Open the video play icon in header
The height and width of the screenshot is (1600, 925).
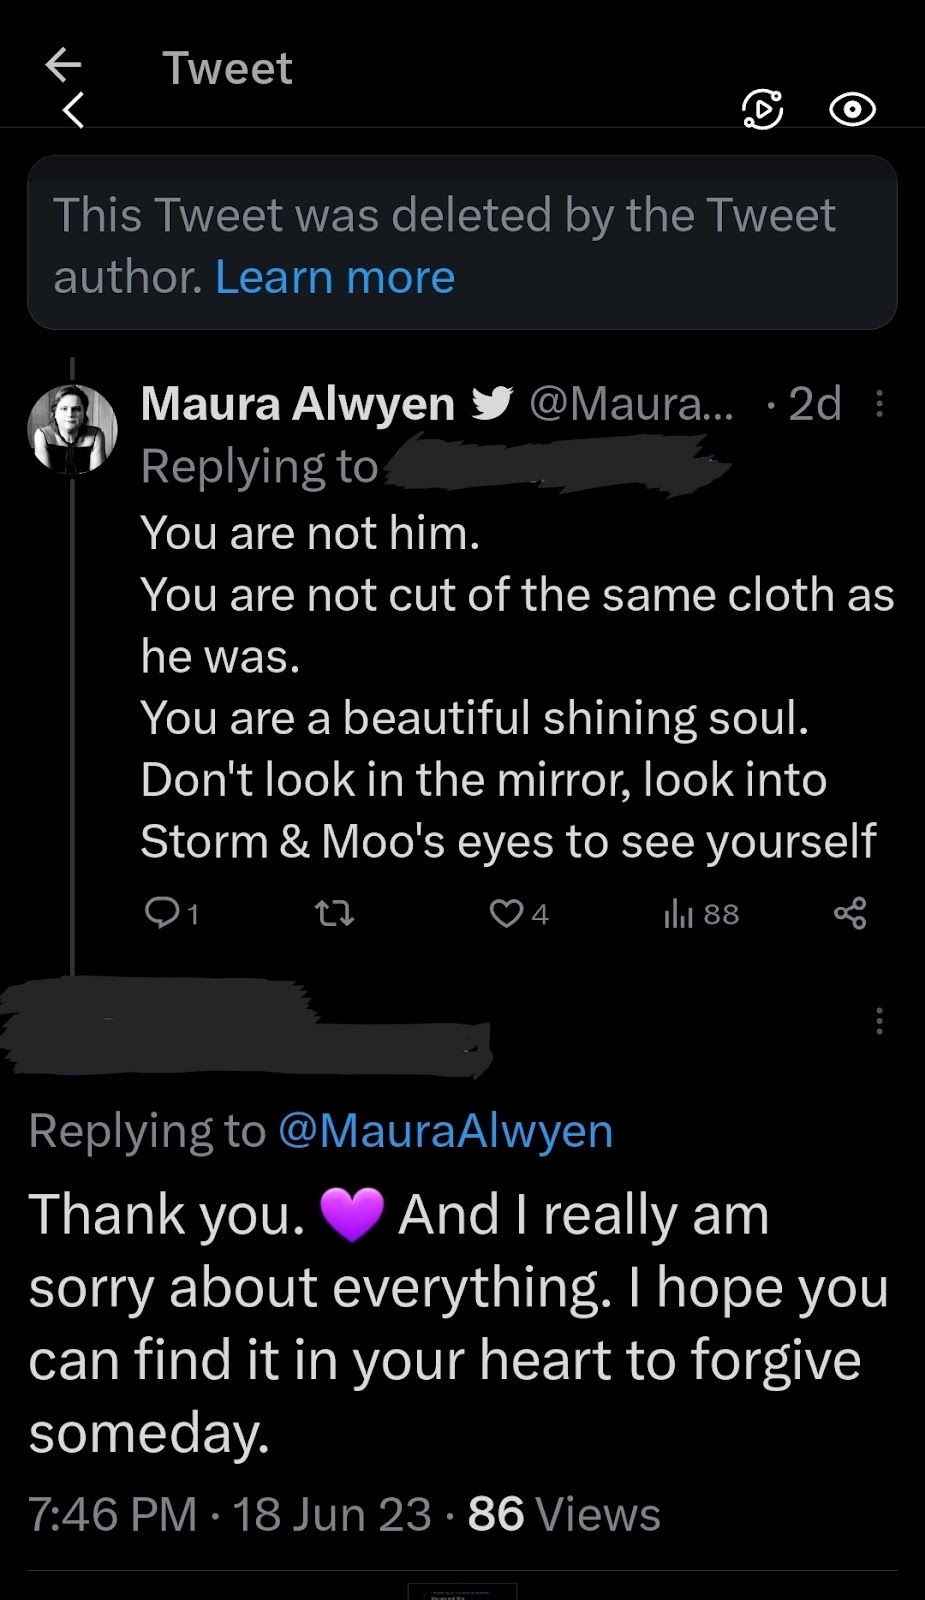(x=763, y=109)
